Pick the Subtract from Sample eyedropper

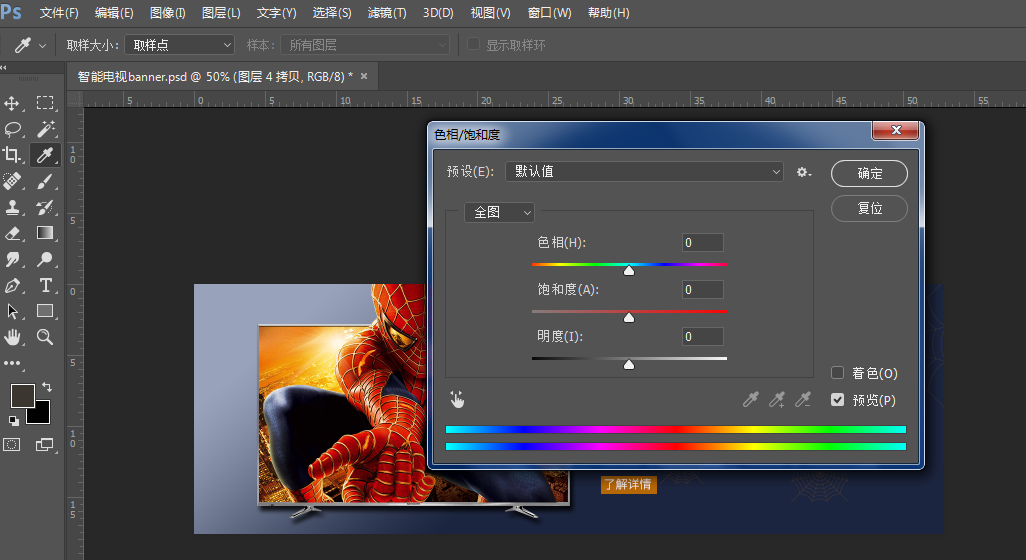803,399
